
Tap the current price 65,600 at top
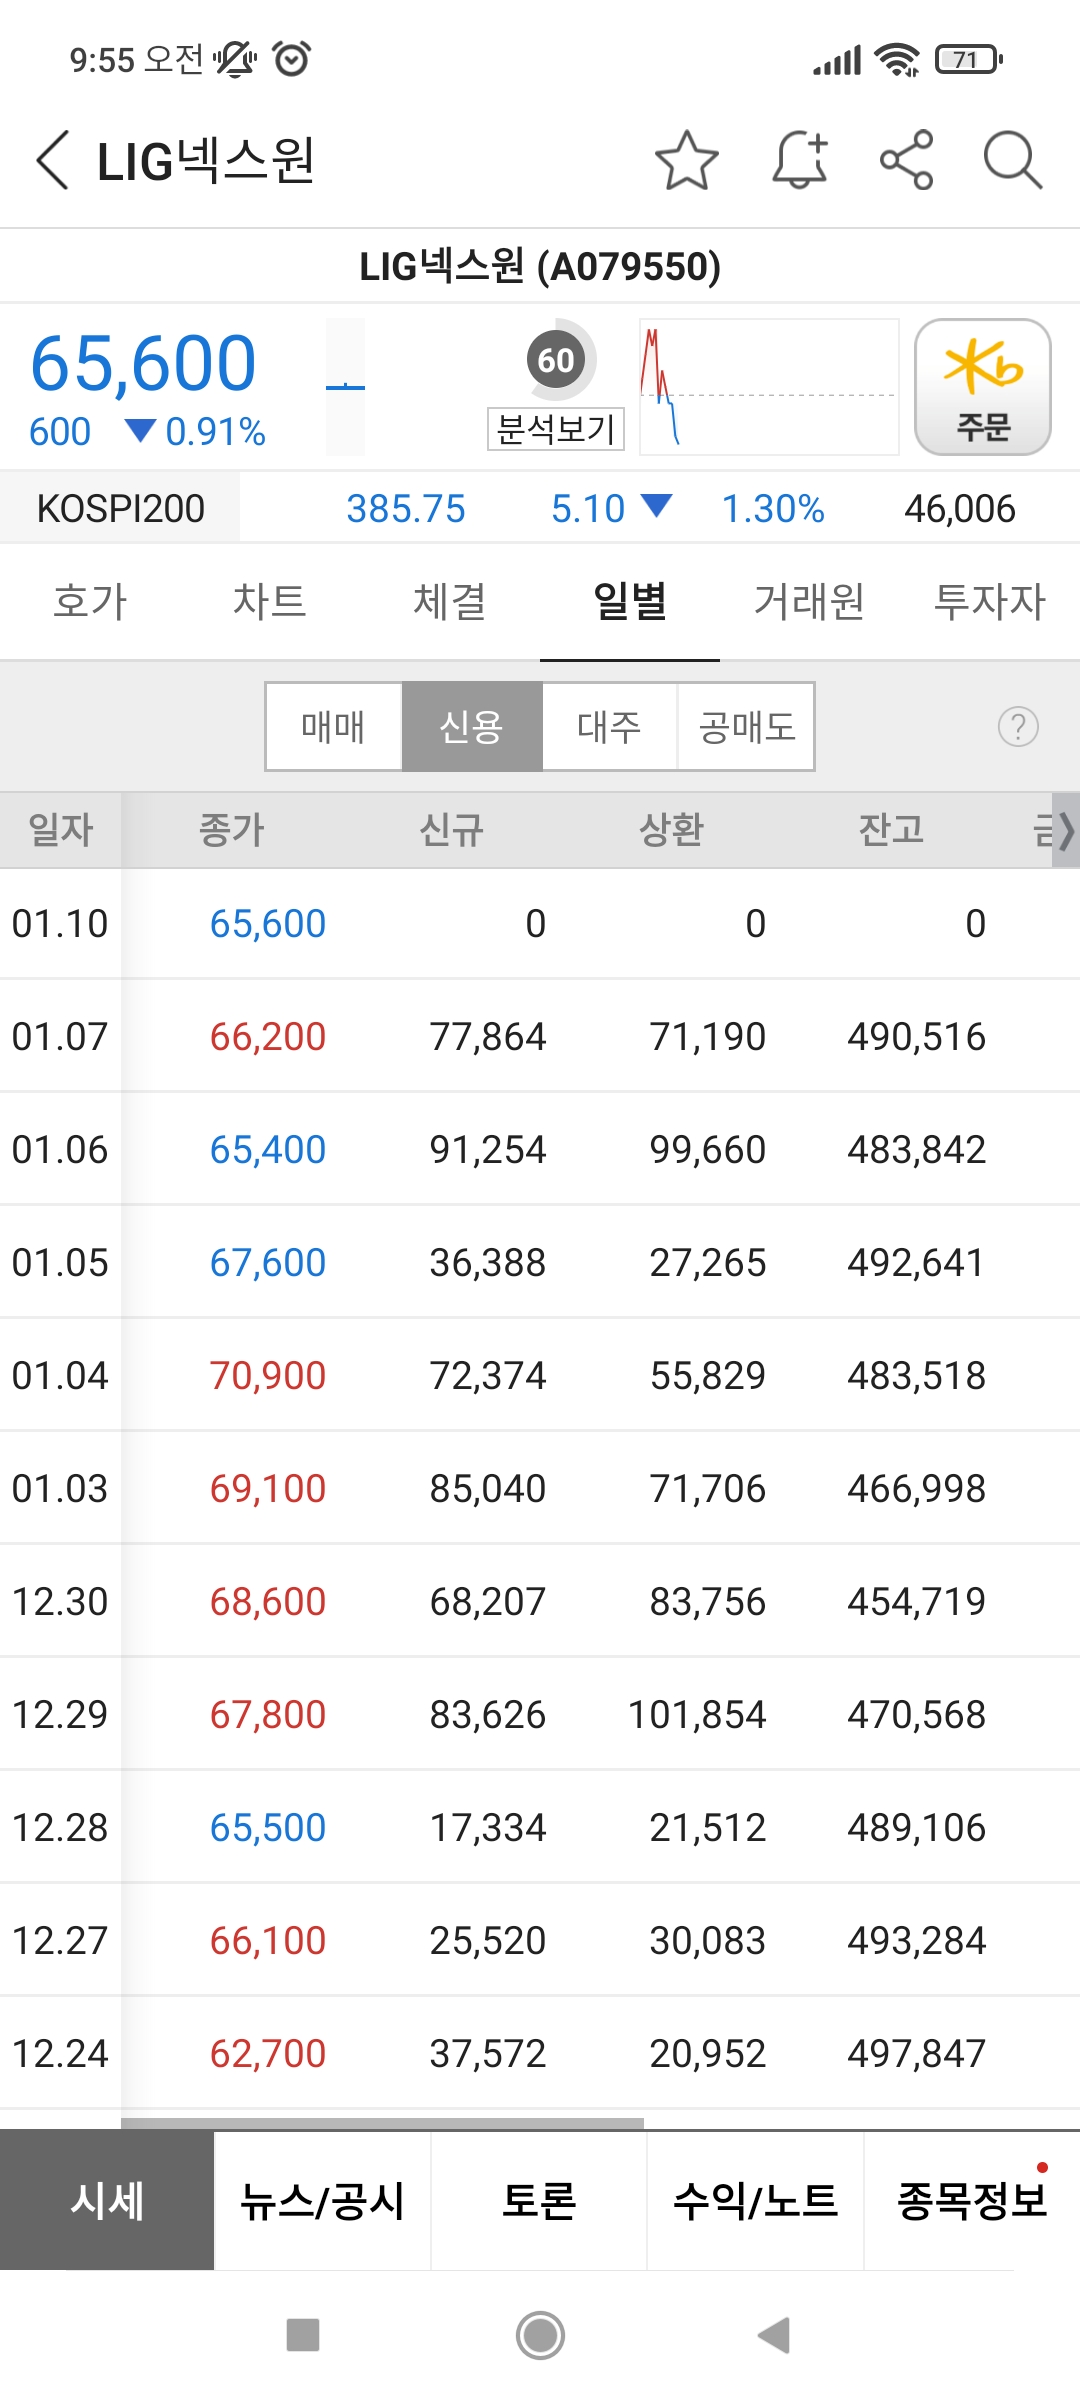(143, 363)
